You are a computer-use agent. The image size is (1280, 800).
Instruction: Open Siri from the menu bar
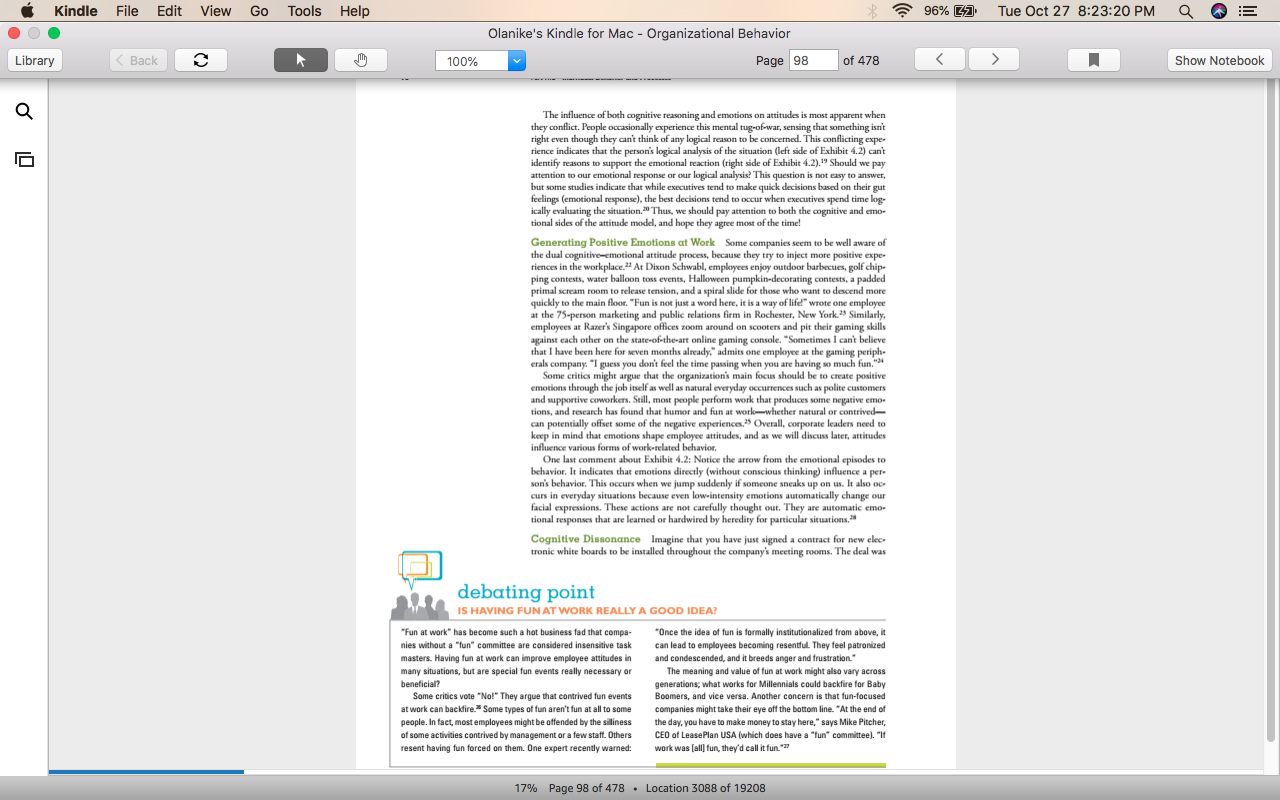click(x=1218, y=11)
